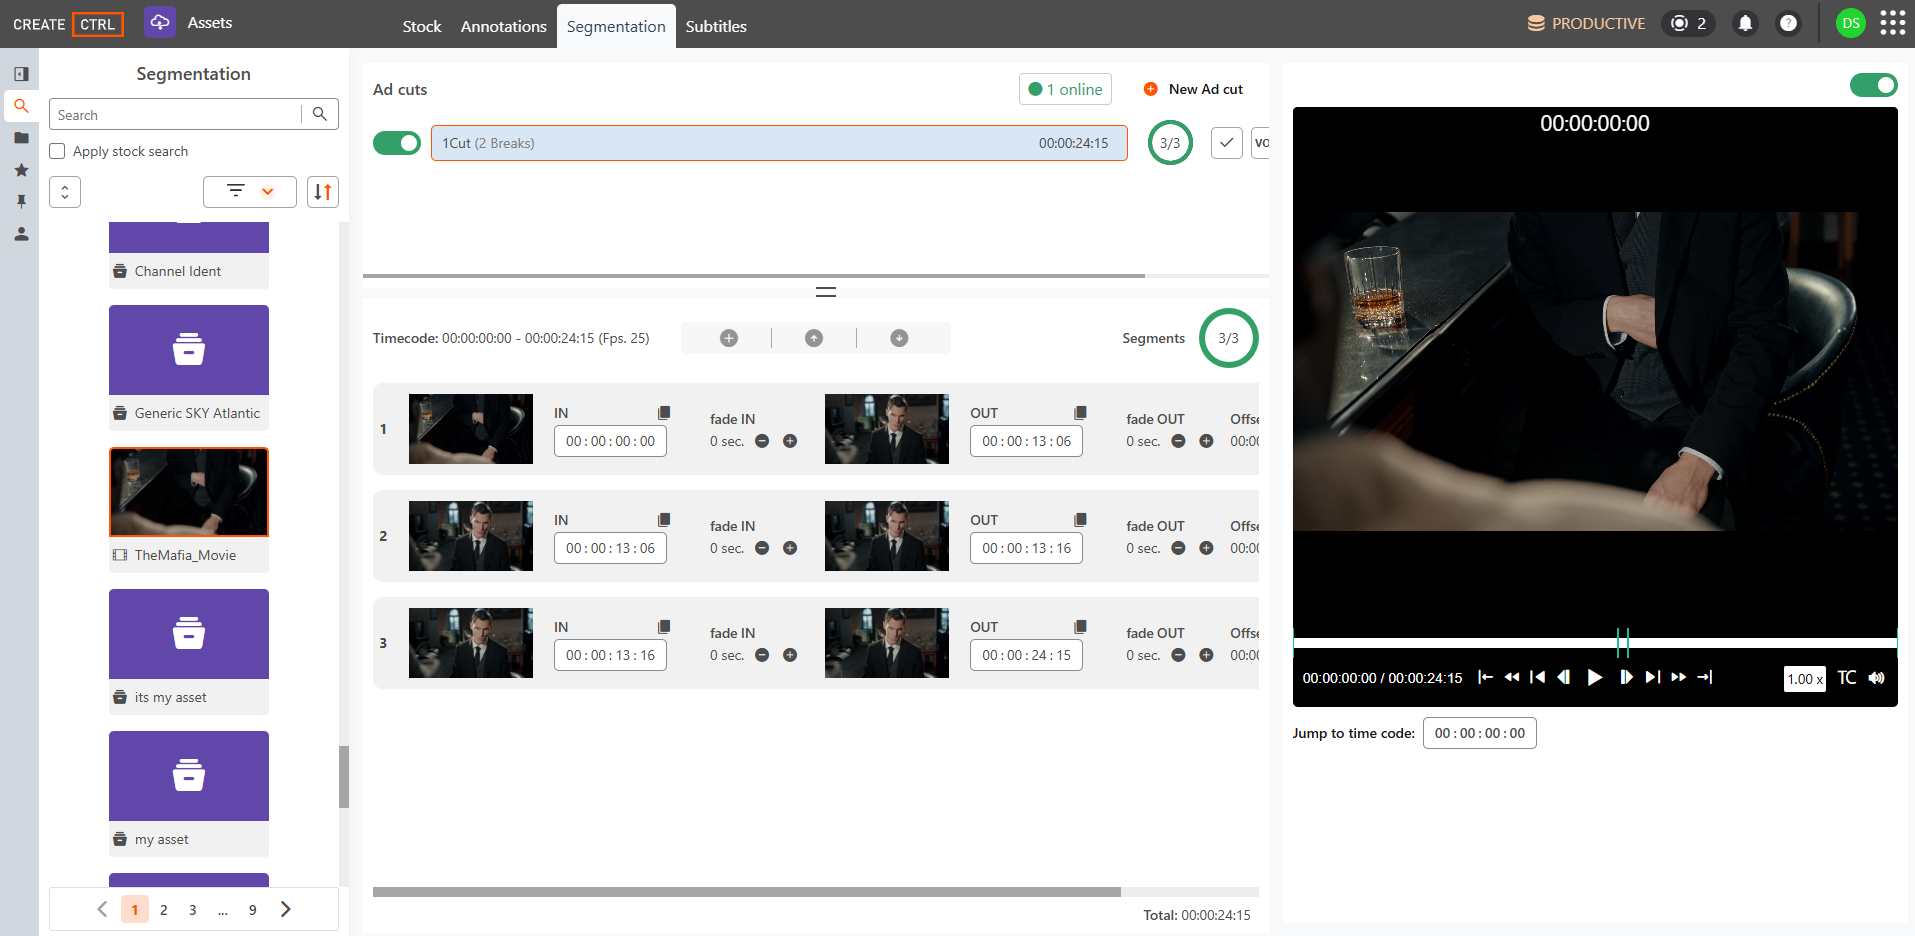Screen dimensions: 1915x936
Task: Click the add segment plus icon
Action: [729, 338]
